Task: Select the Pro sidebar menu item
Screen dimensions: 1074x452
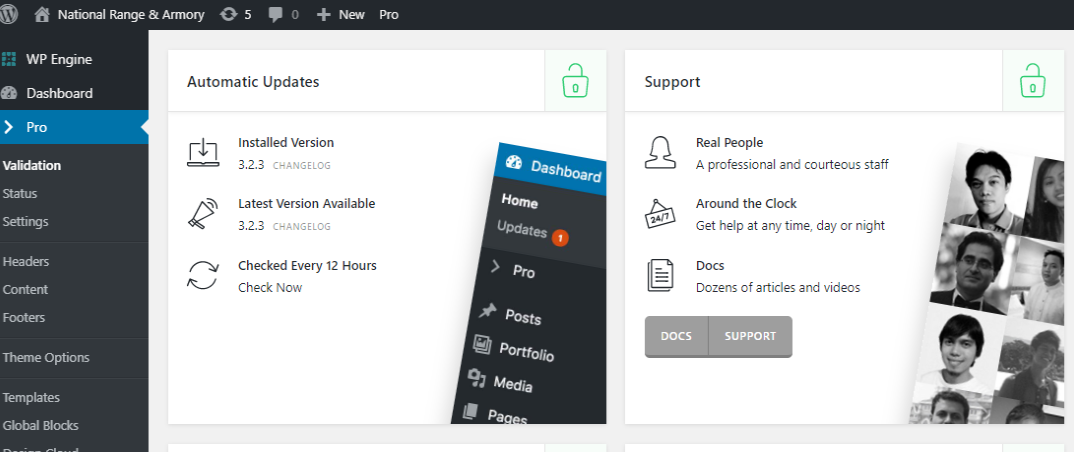Action: tap(74, 127)
